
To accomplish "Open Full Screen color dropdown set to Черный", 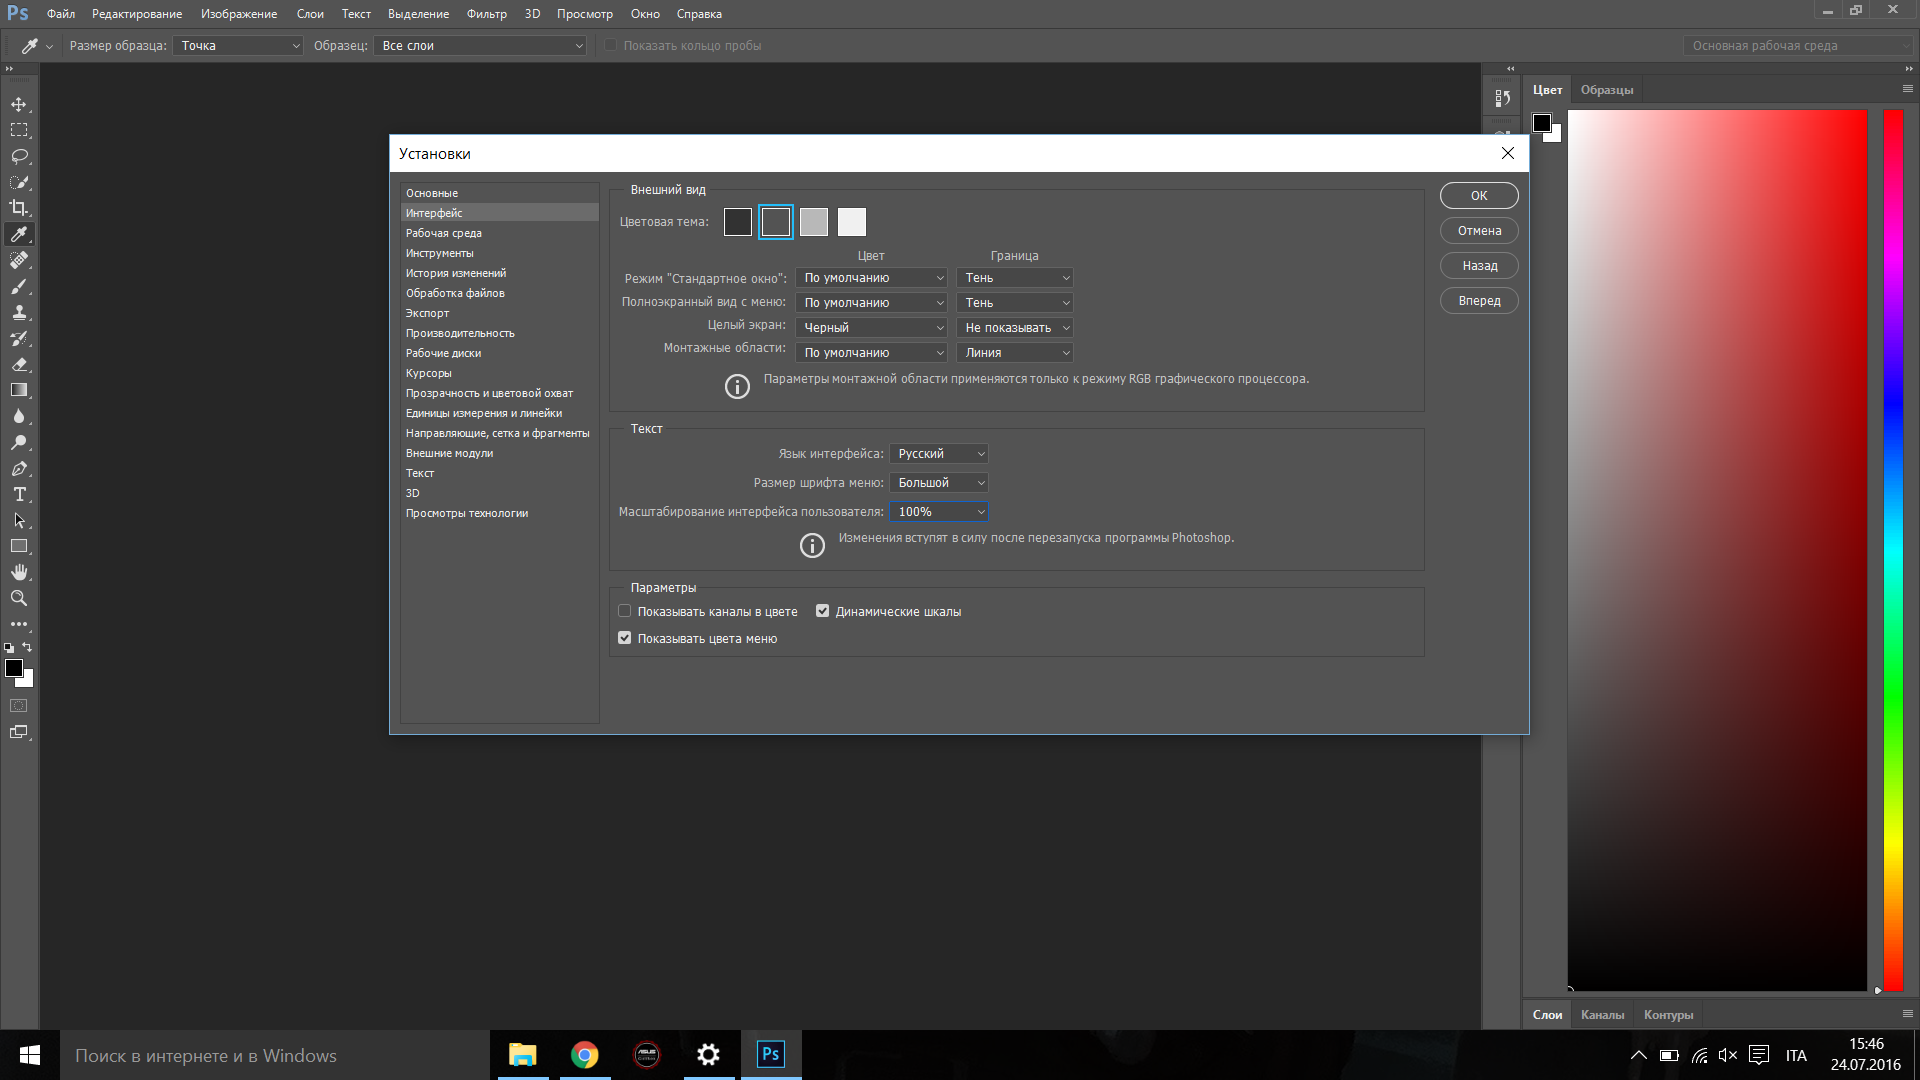I will coord(872,328).
